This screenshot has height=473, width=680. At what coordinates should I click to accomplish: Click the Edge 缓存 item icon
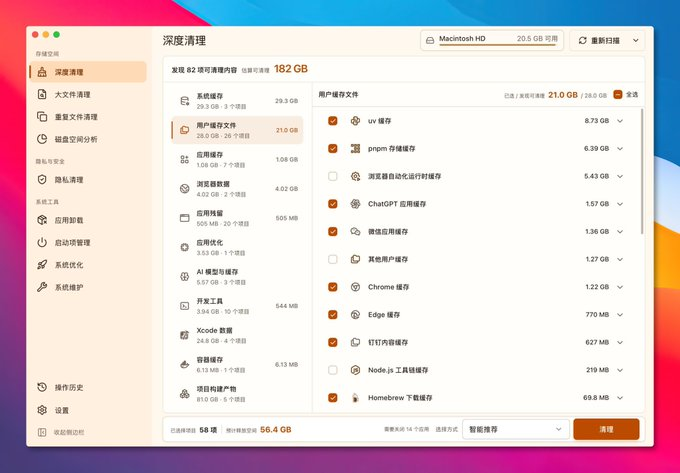click(x=355, y=315)
